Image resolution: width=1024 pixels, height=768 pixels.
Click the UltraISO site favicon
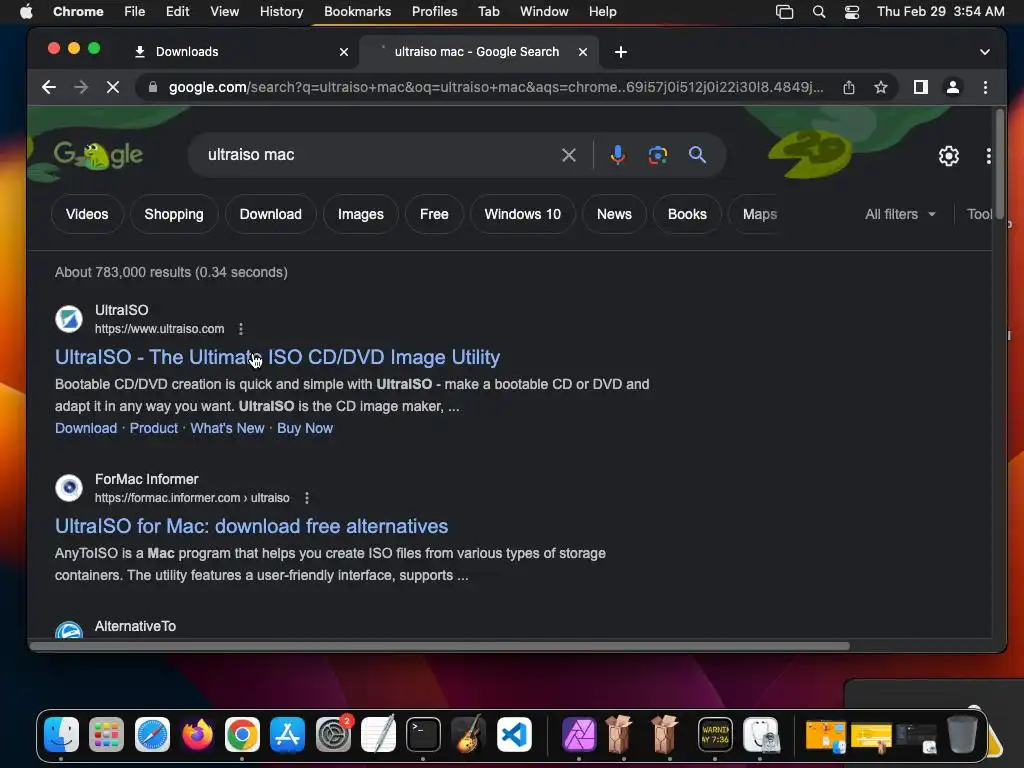[69, 319]
